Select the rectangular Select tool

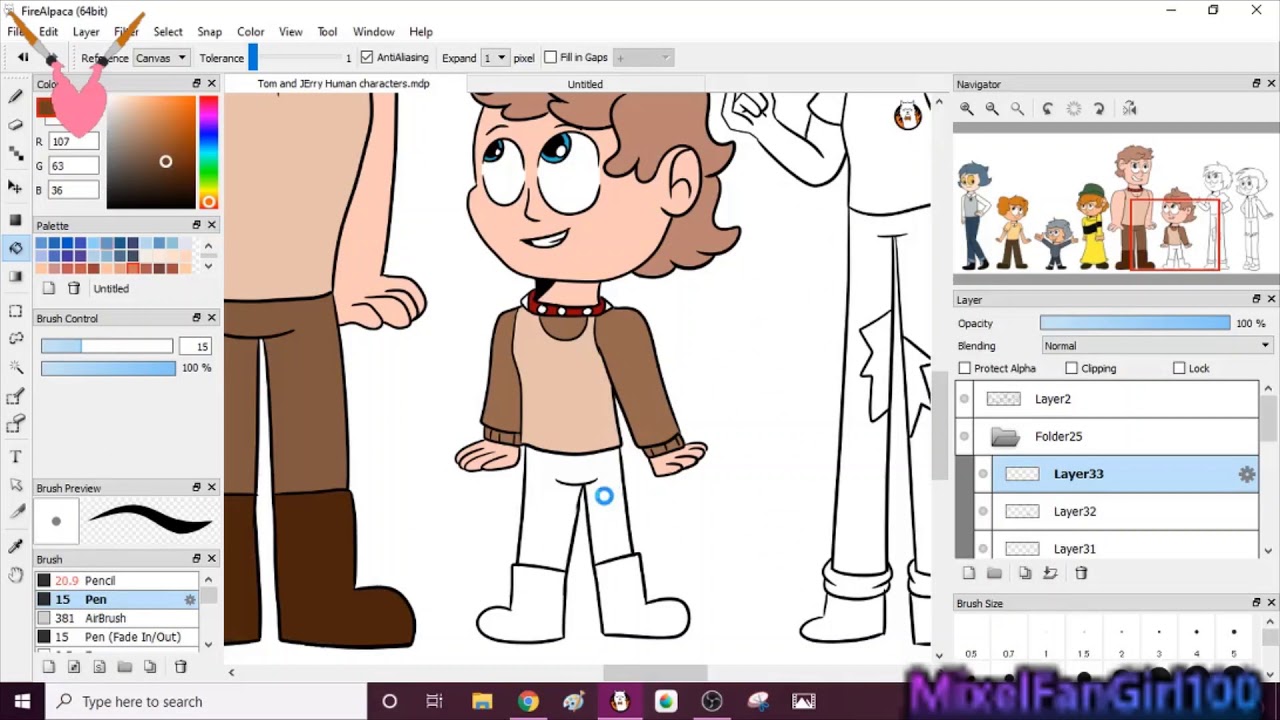point(15,311)
